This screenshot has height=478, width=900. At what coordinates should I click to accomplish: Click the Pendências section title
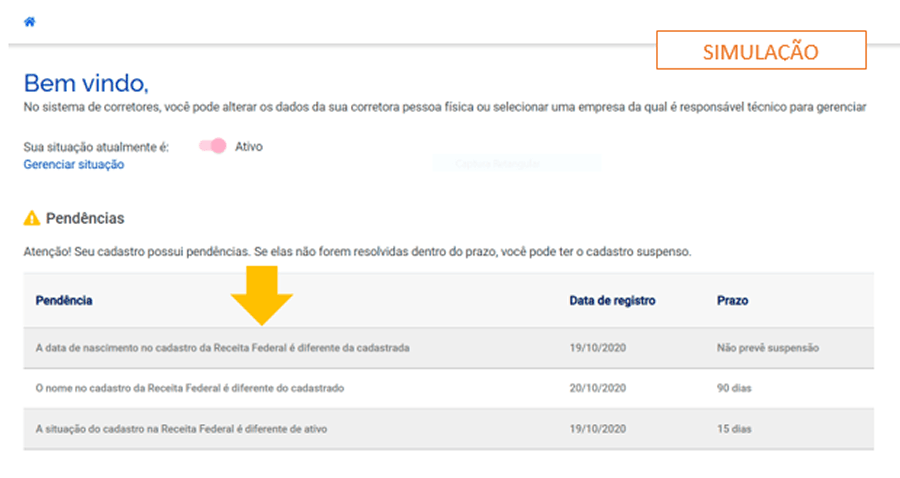coord(85,218)
